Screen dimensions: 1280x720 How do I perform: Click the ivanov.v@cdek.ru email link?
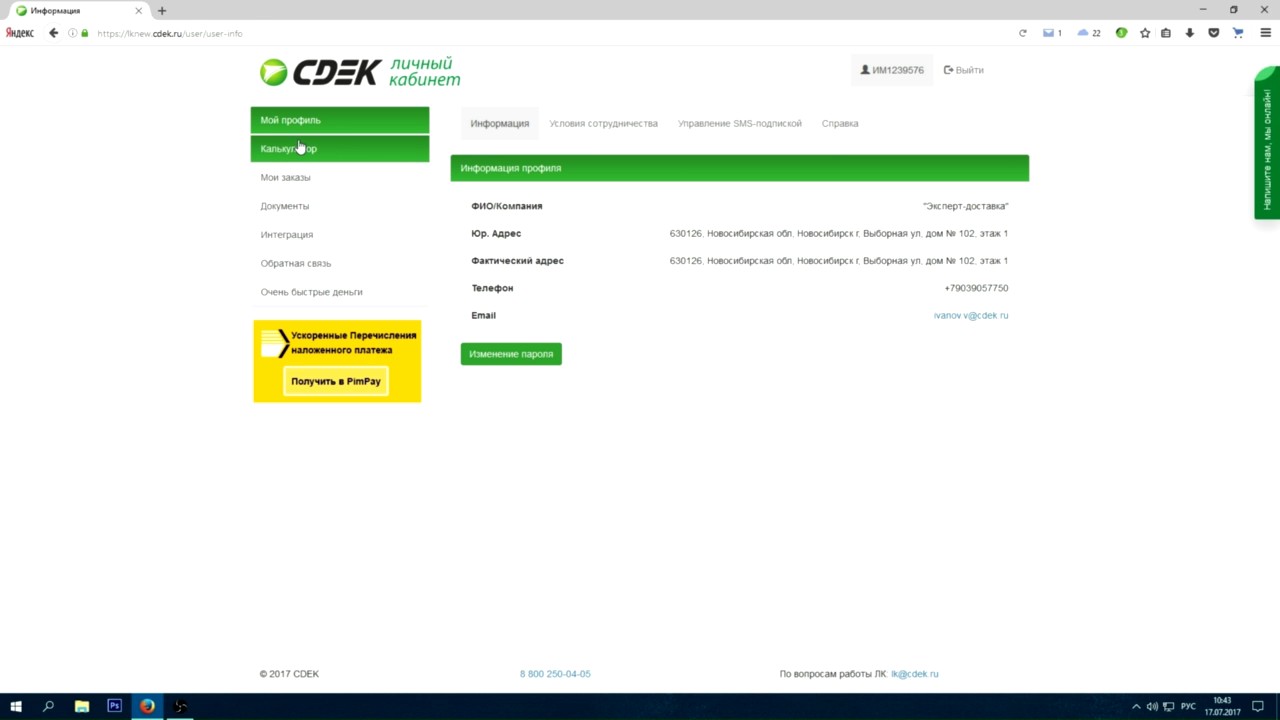[x=971, y=315]
